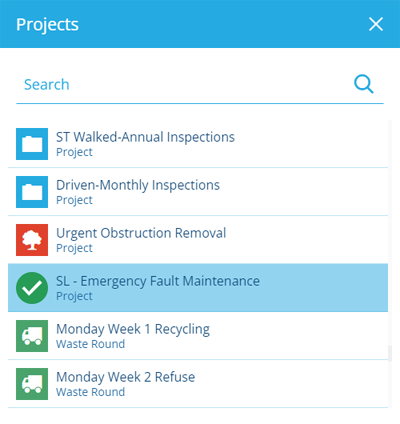The height and width of the screenshot is (424, 400).
Task: Click the truck icon for Monday Week 2 Refuse
Action: click(x=32, y=384)
